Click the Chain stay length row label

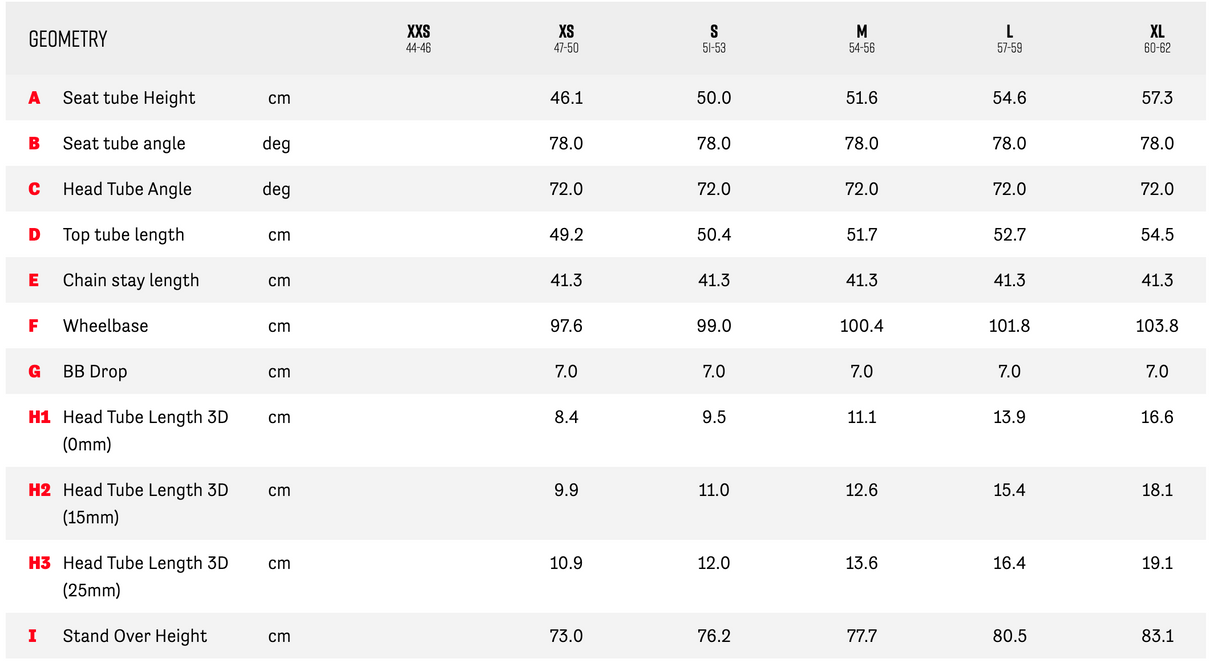131,280
